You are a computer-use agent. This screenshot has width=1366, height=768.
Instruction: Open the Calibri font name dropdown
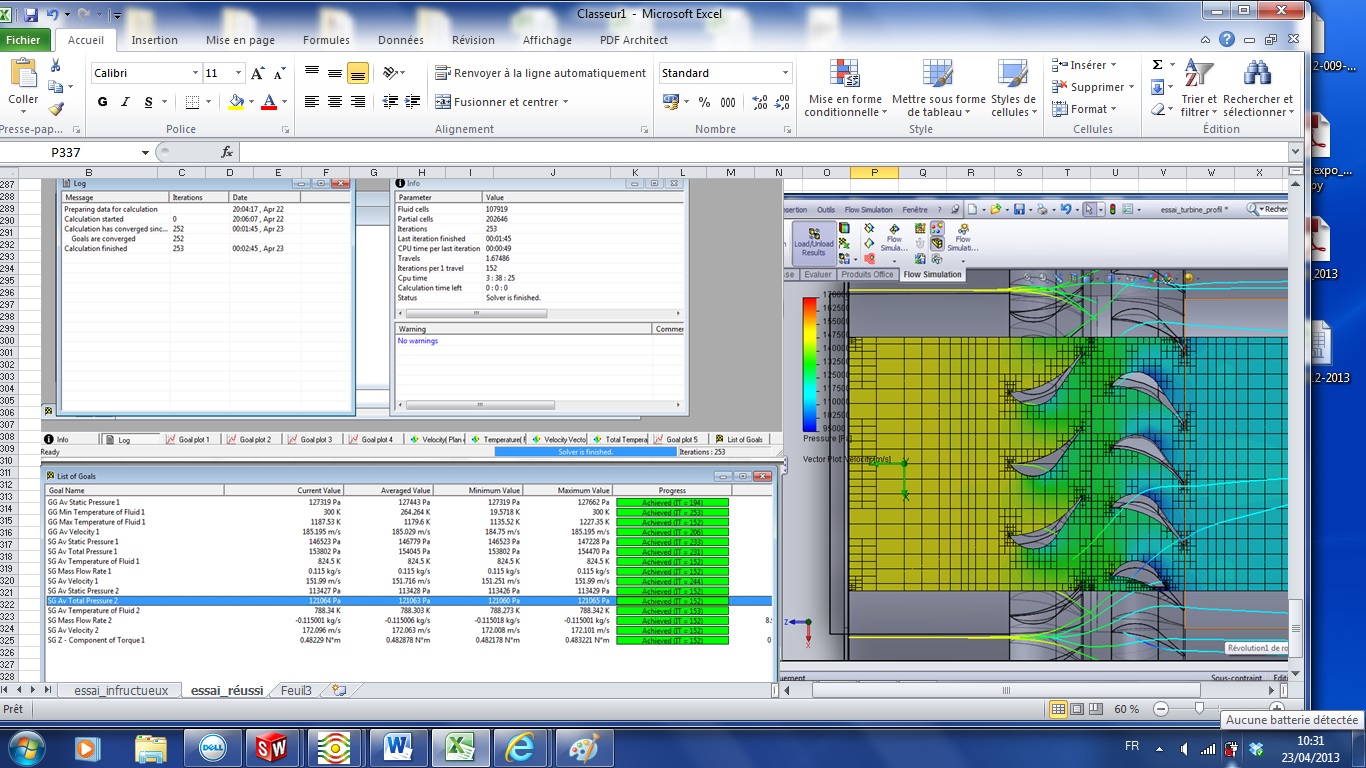pos(195,73)
